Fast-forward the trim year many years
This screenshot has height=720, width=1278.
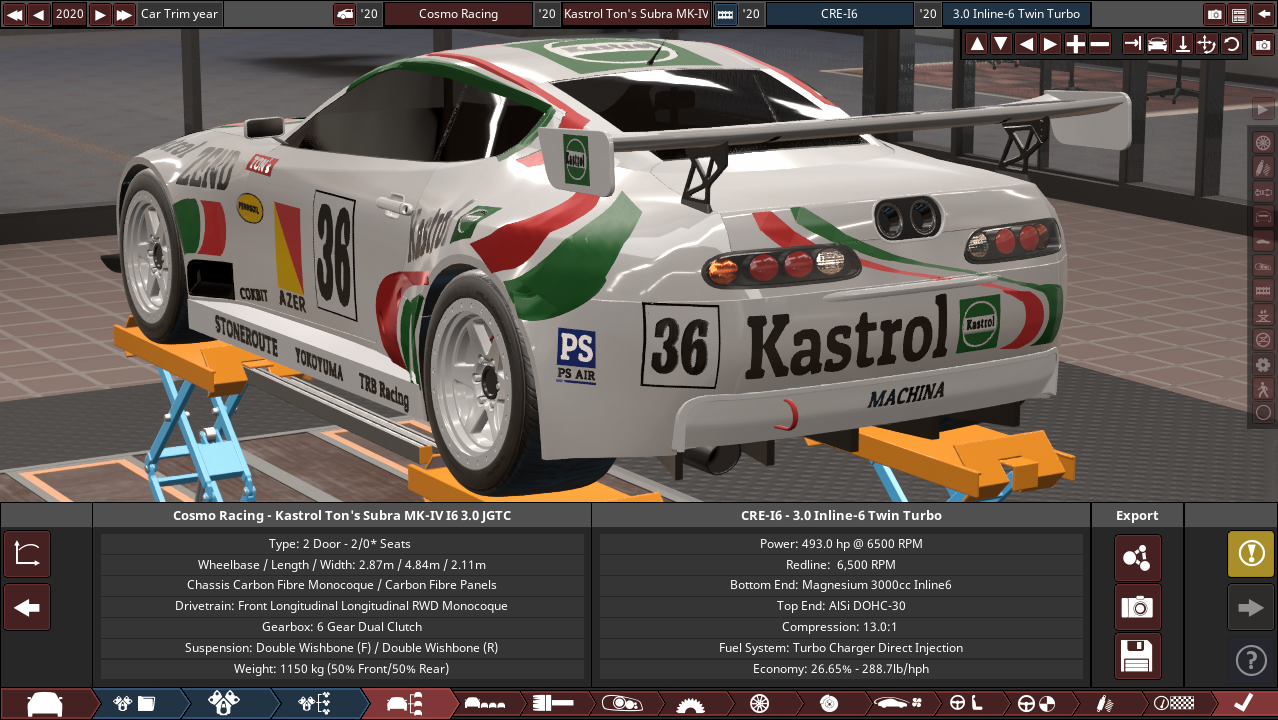click(124, 14)
